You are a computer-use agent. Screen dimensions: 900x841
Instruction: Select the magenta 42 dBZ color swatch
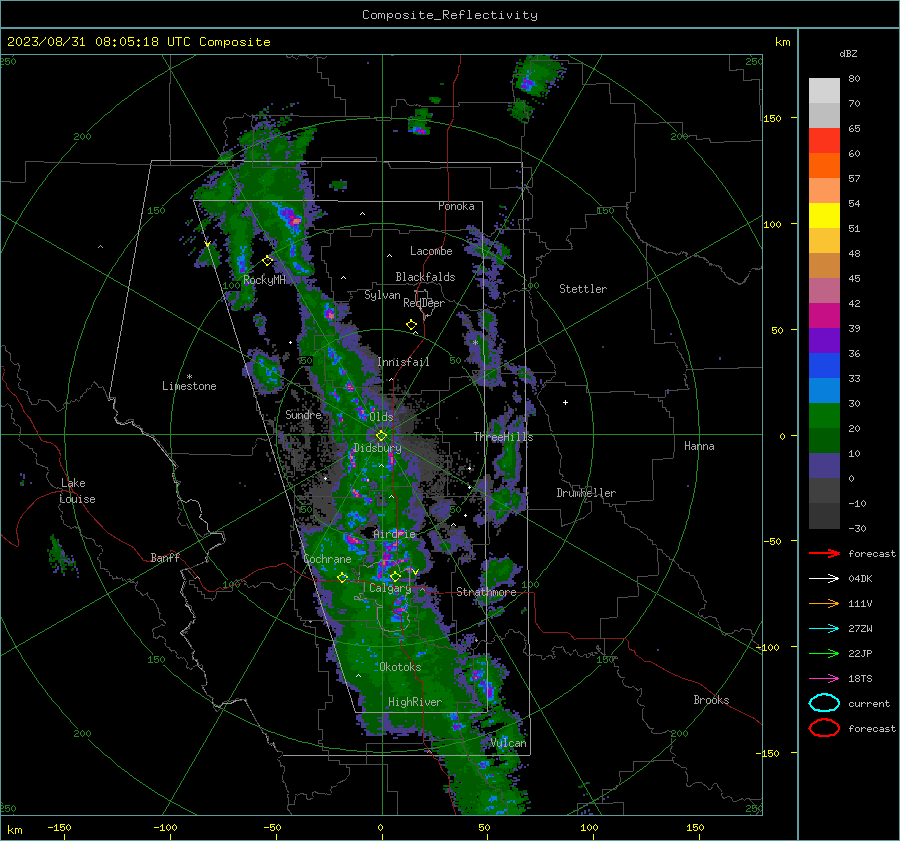coord(824,315)
